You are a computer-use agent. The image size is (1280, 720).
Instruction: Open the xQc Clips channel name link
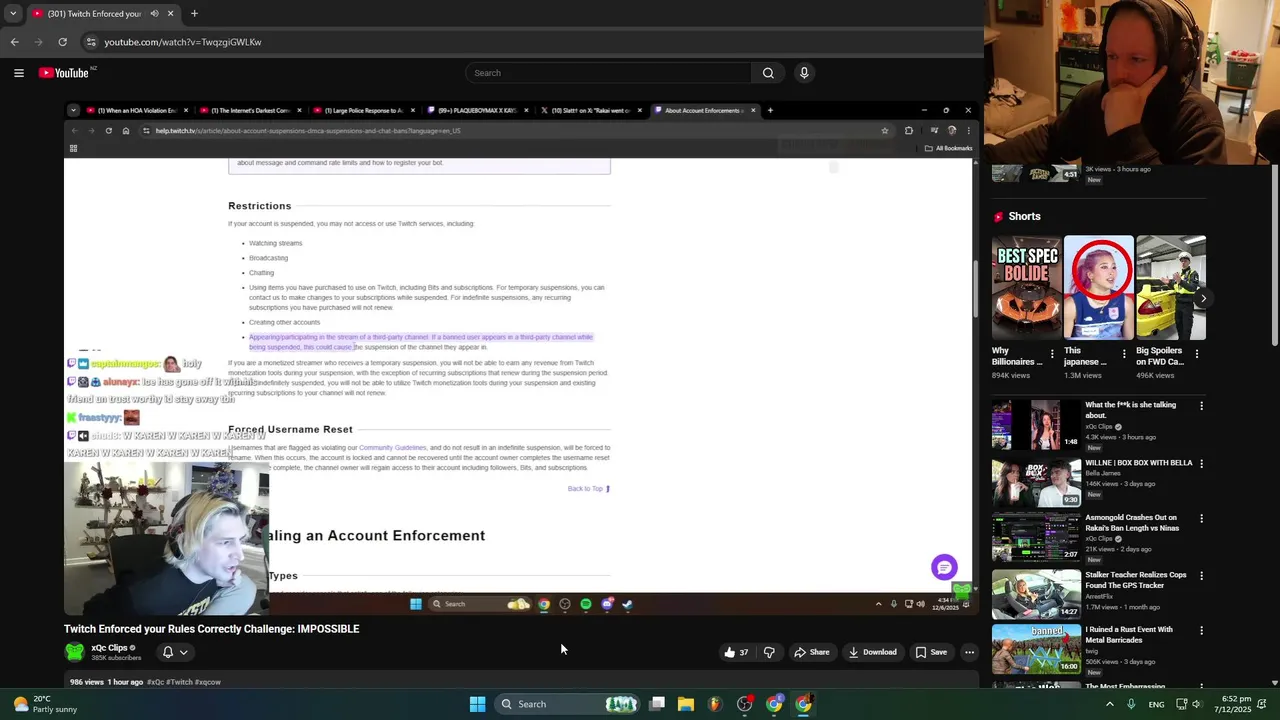coord(109,648)
